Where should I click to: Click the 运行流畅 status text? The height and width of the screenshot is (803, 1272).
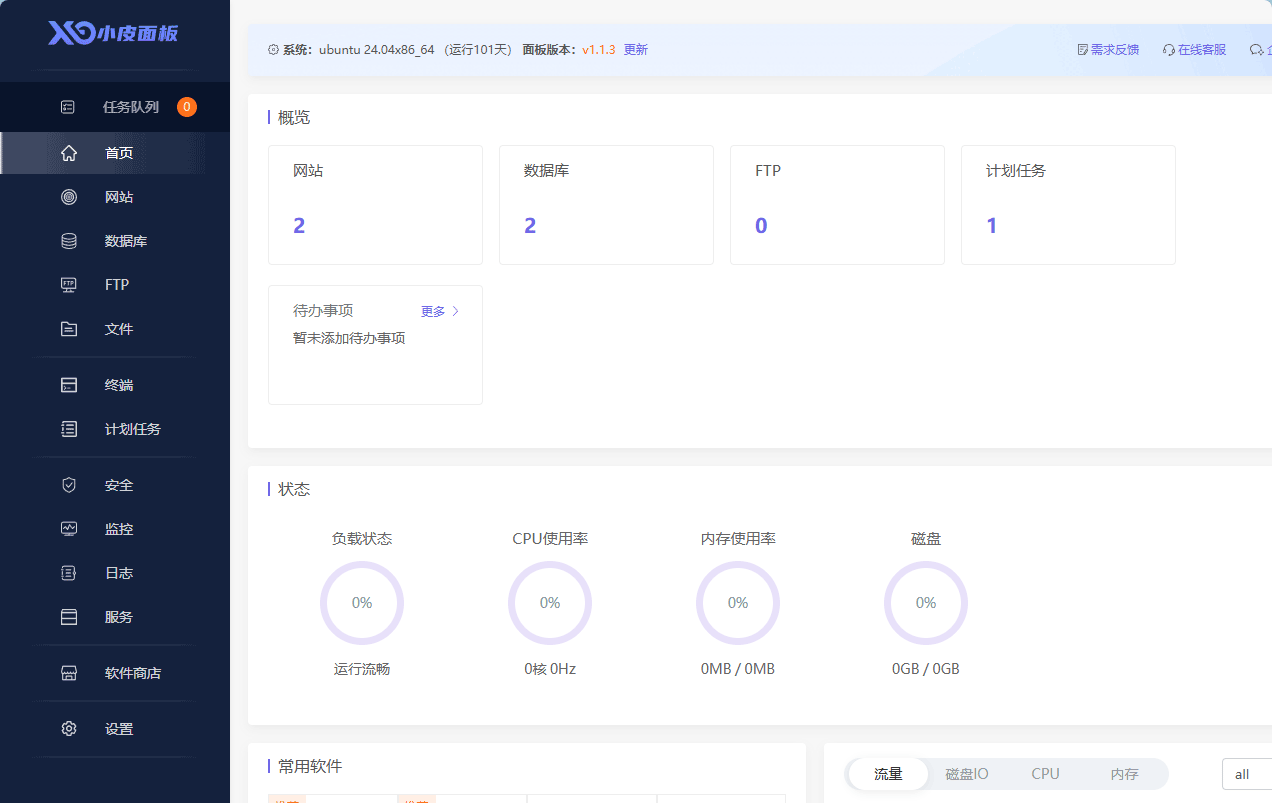tap(362, 669)
